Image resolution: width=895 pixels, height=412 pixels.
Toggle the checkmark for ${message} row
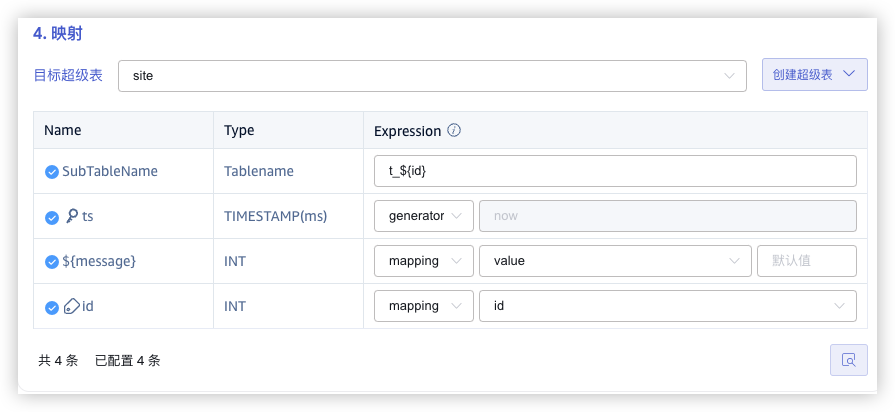51,262
